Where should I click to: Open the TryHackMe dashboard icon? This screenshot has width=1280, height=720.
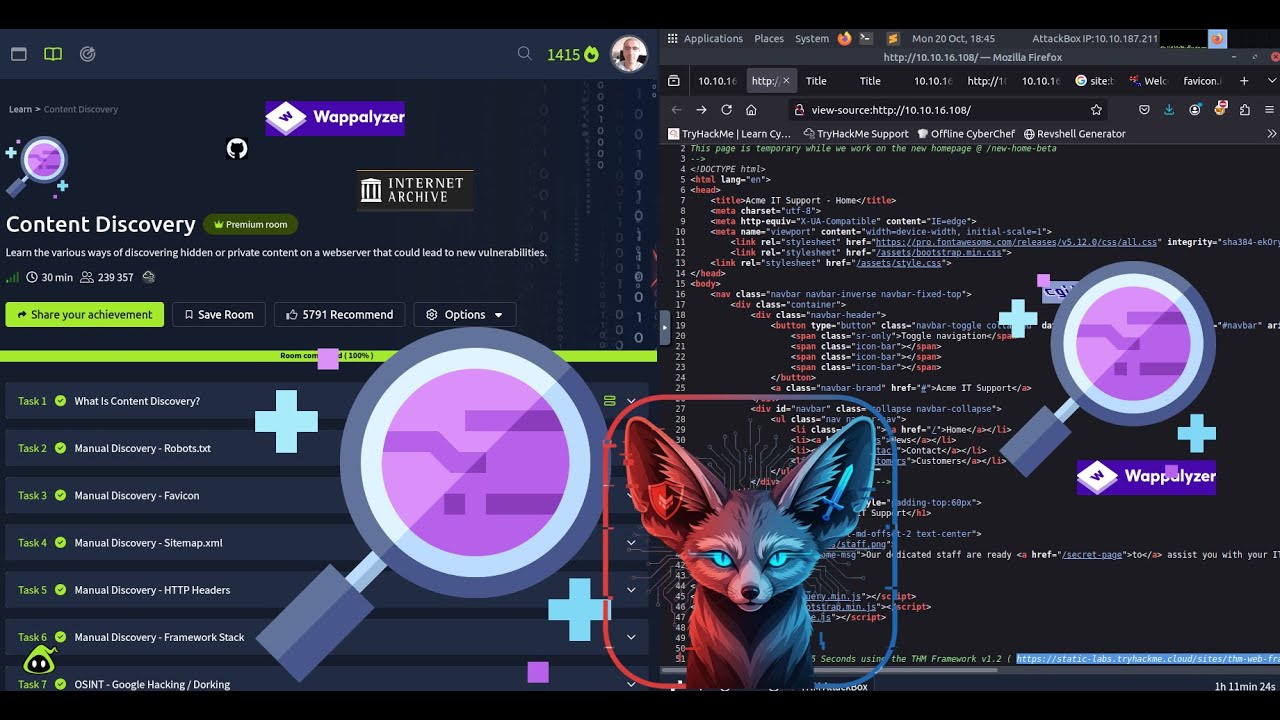(x=18, y=54)
